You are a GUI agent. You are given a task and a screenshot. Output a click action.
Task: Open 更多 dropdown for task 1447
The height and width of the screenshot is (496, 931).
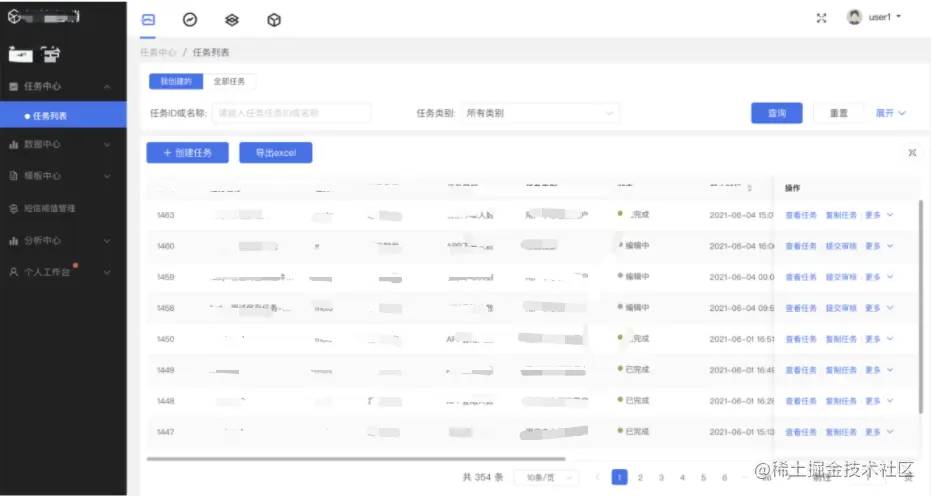(879, 432)
